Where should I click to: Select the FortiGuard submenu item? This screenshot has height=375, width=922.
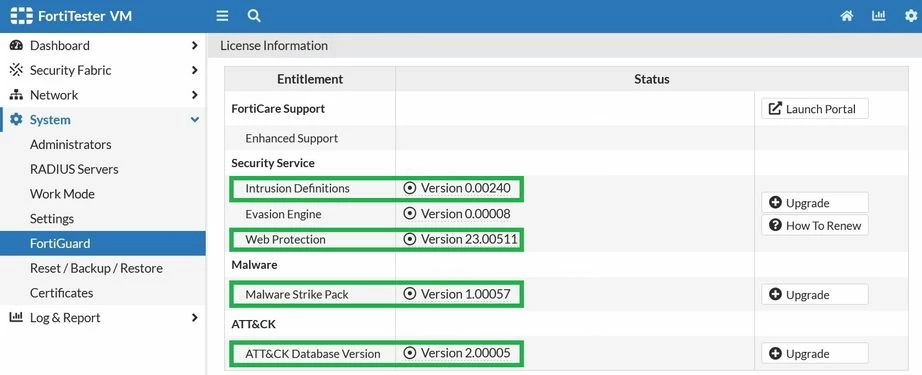click(103, 243)
